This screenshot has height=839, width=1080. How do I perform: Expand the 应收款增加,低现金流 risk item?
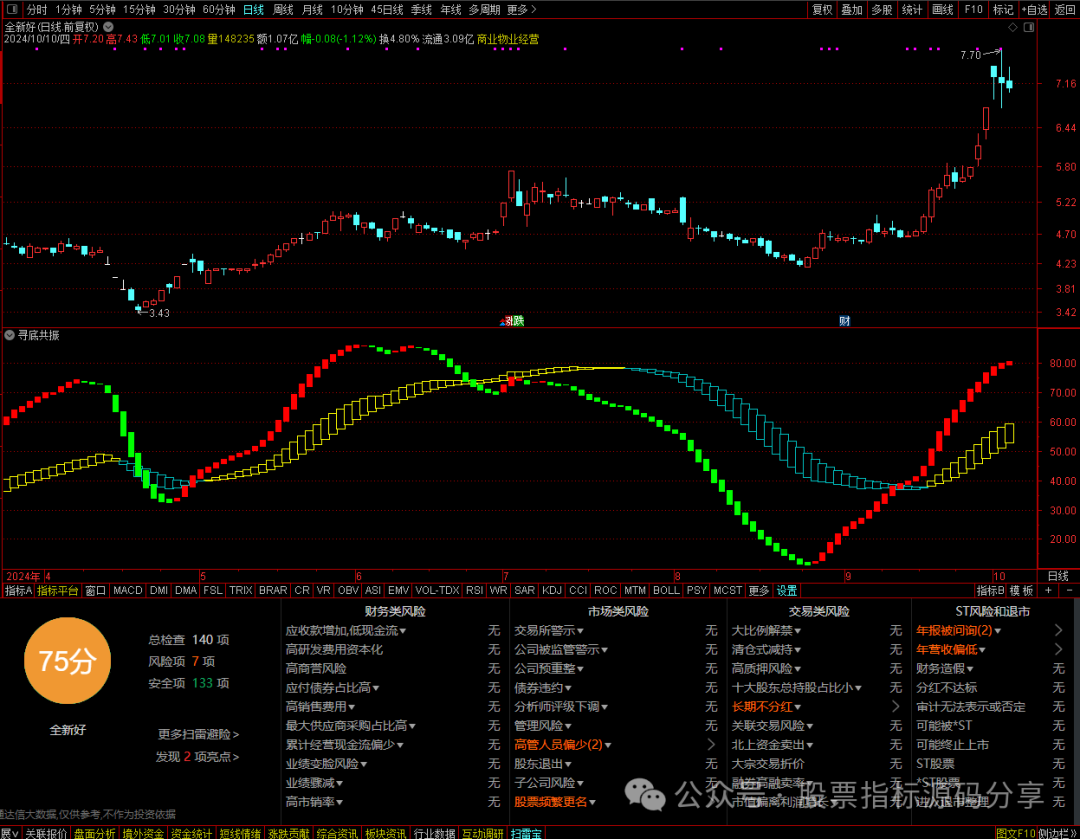tap(346, 630)
